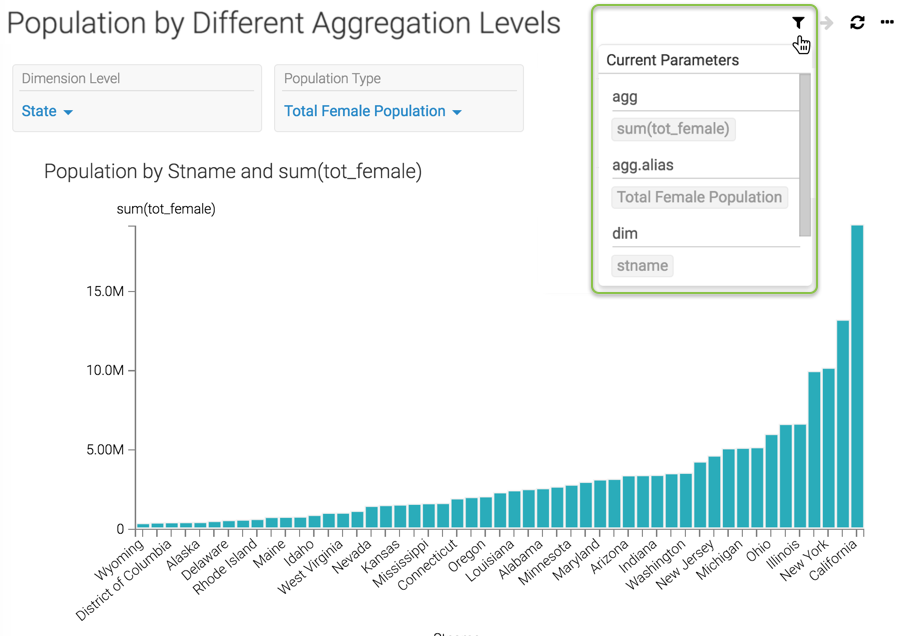Click the caret arrow next to State
The width and height of the screenshot is (905, 636).
(68, 112)
